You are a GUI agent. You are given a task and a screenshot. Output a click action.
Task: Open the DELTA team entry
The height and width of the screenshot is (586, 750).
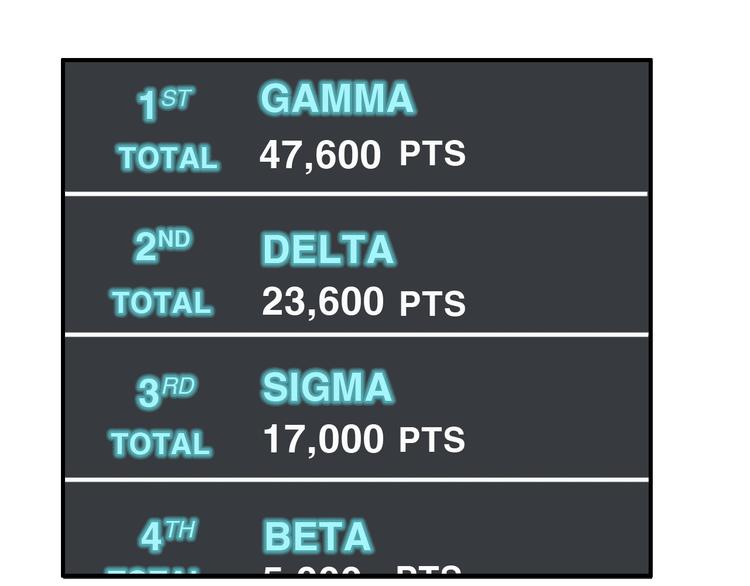coord(327,249)
